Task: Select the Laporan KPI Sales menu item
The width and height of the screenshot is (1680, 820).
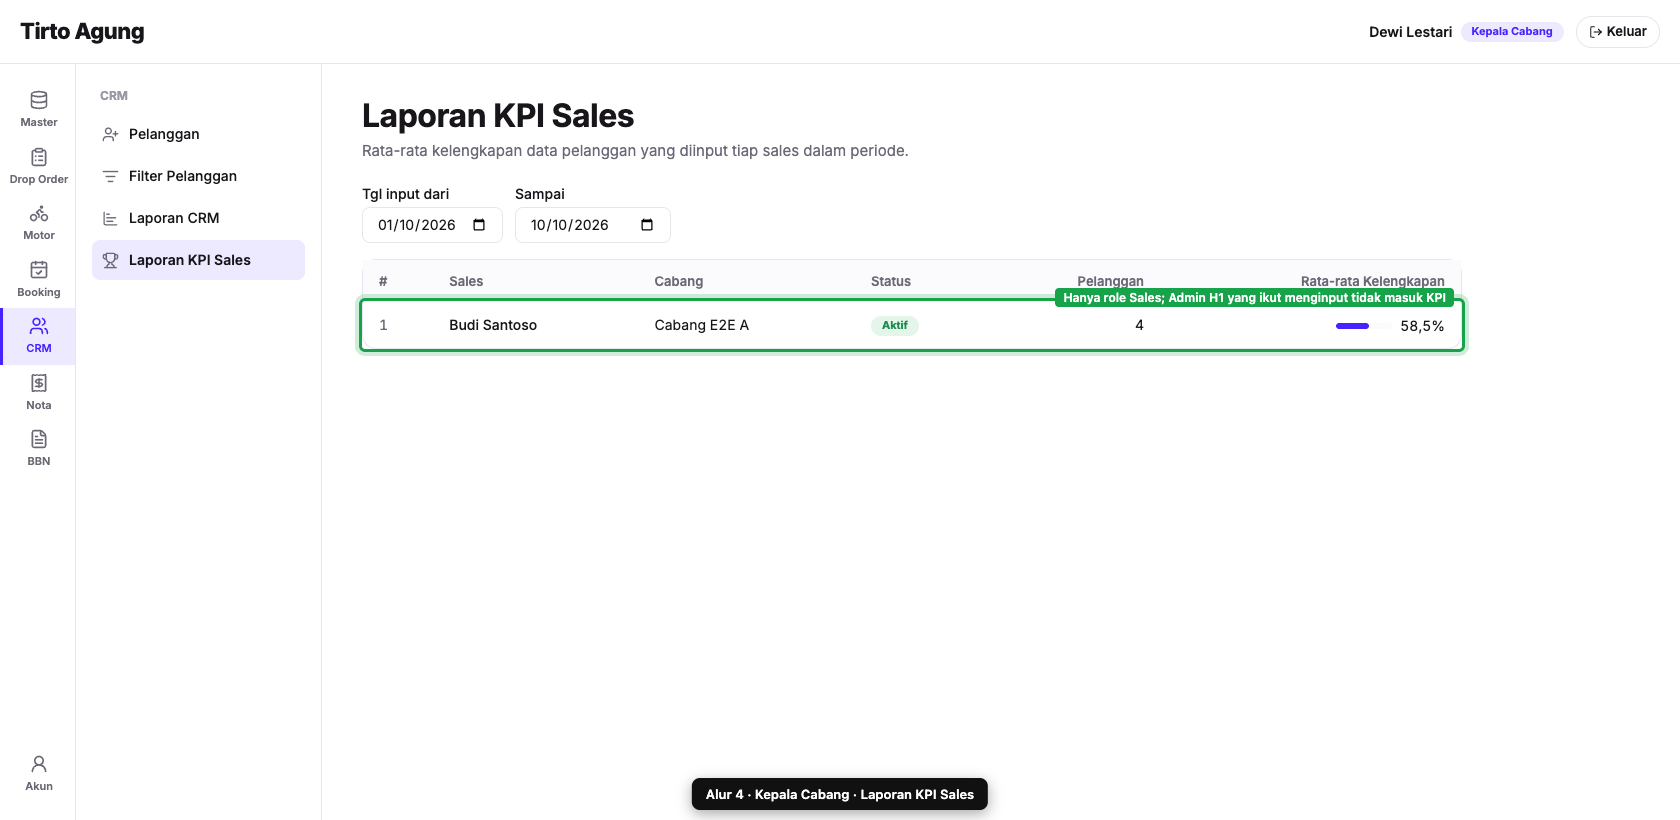Action: click(x=198, y=260)
